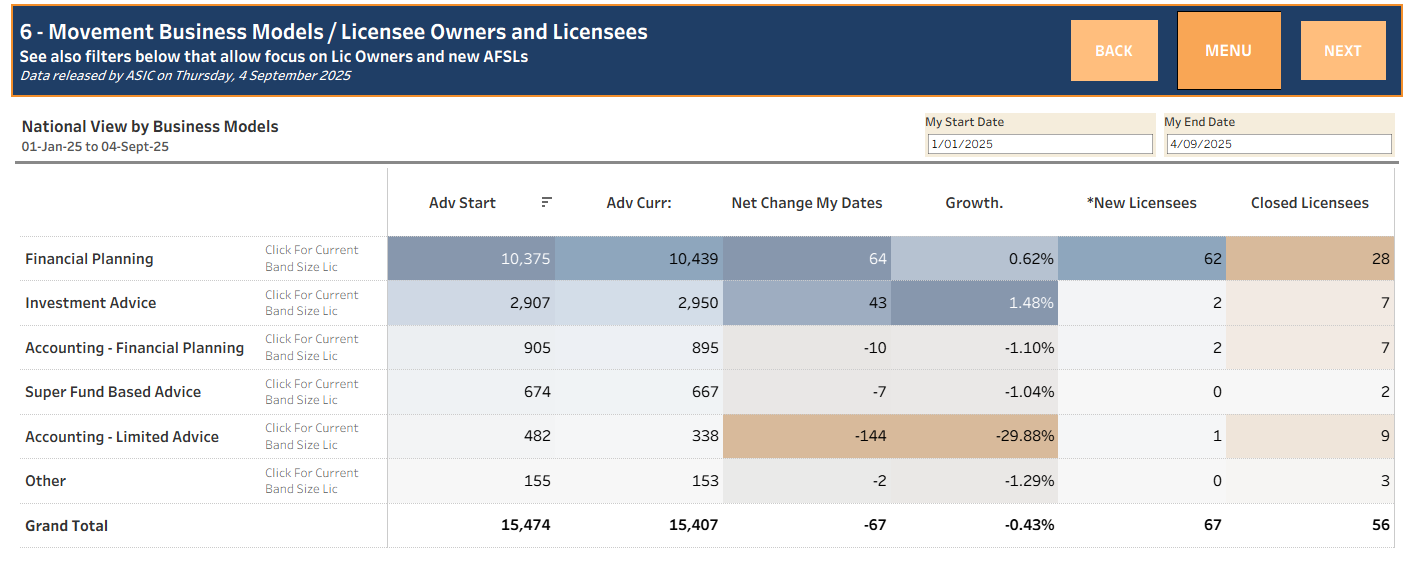Select the Financial Planning row label

[89, 258]
